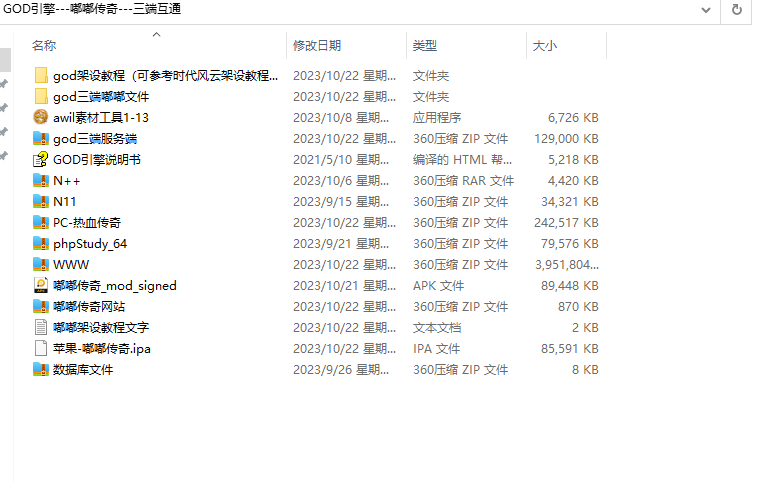Image resolution: width=761 pixels, height=482 pixels.
Task: Click the WWW zip archive icon
Action: click(x=41, y=264)
